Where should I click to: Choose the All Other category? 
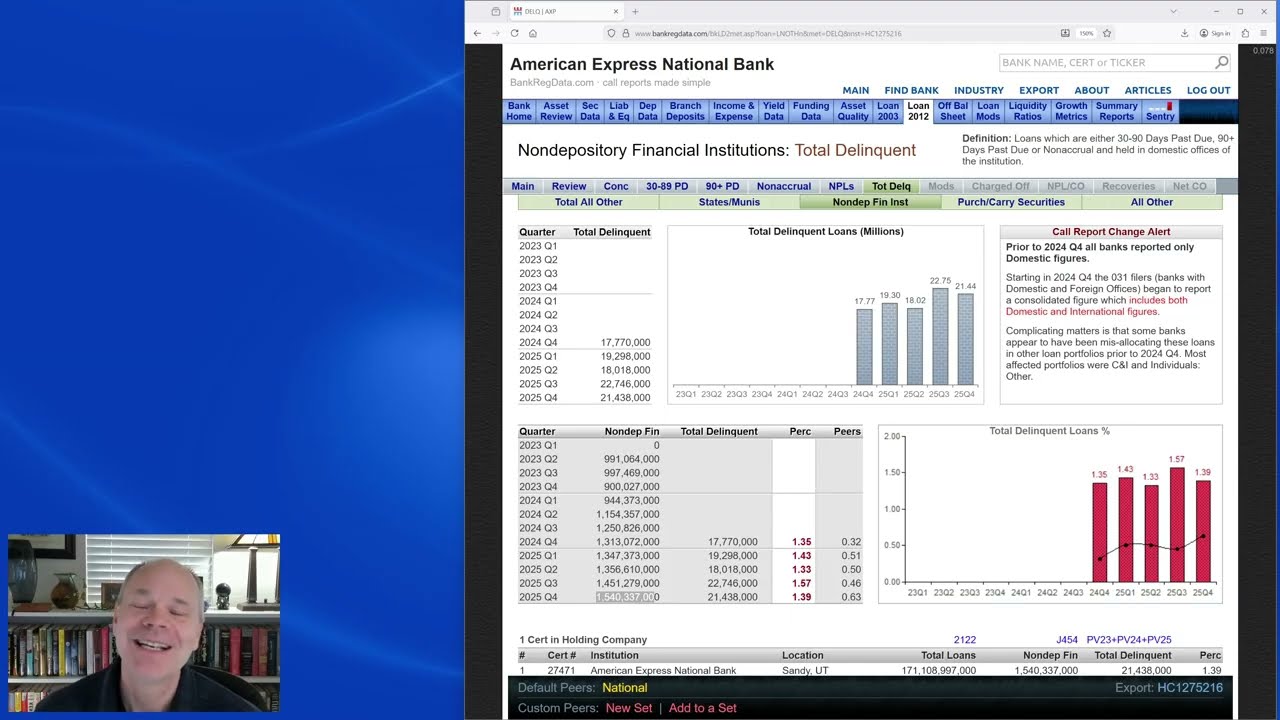click(x=1152, y=202)
